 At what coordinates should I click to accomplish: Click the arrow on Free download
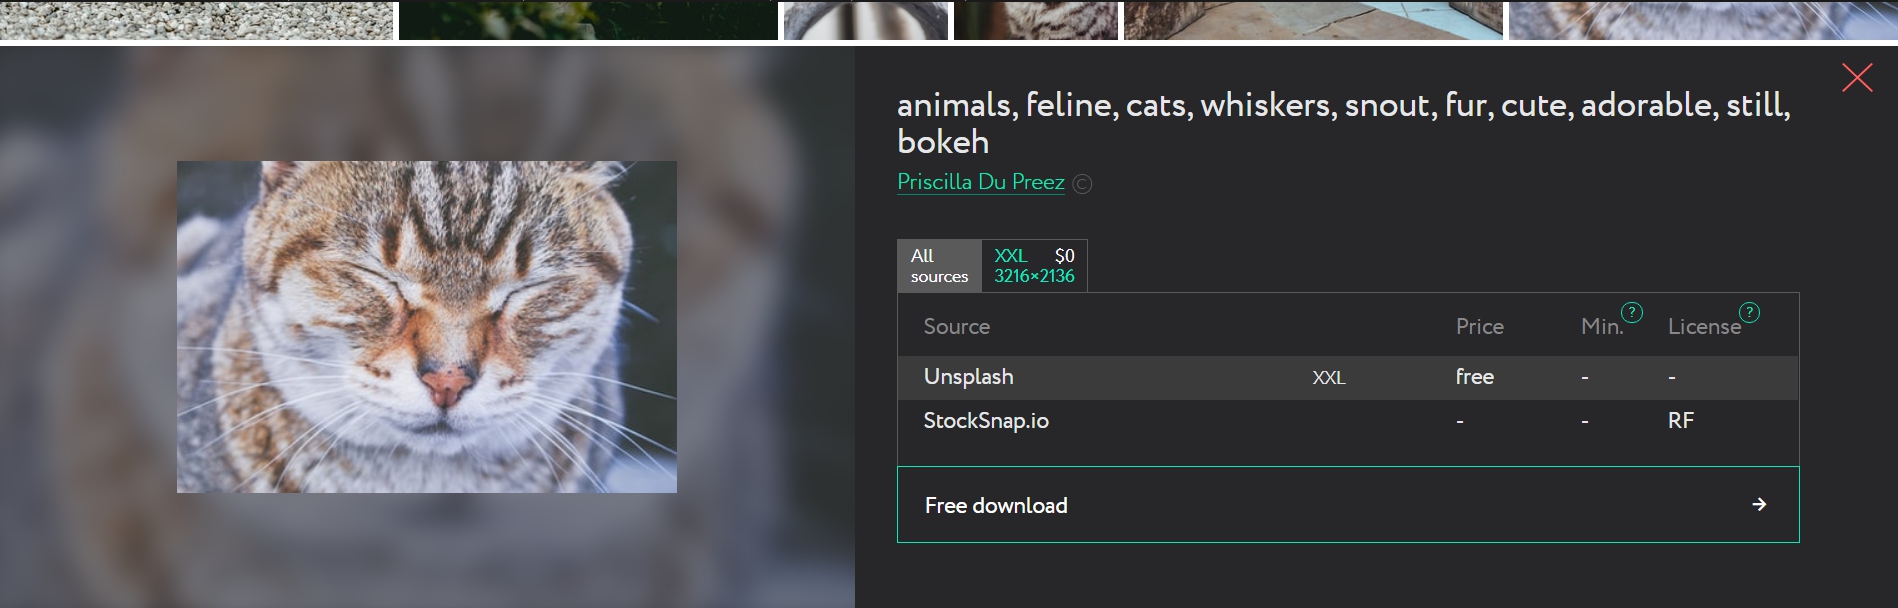pyautogui.click(x=1759, y=505)
